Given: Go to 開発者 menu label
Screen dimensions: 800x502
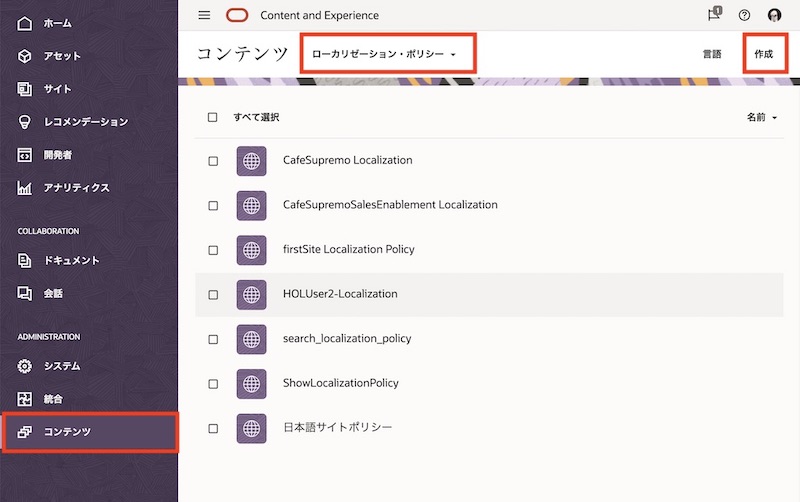Looking at the screenshot, I should (x=58, y=155).
